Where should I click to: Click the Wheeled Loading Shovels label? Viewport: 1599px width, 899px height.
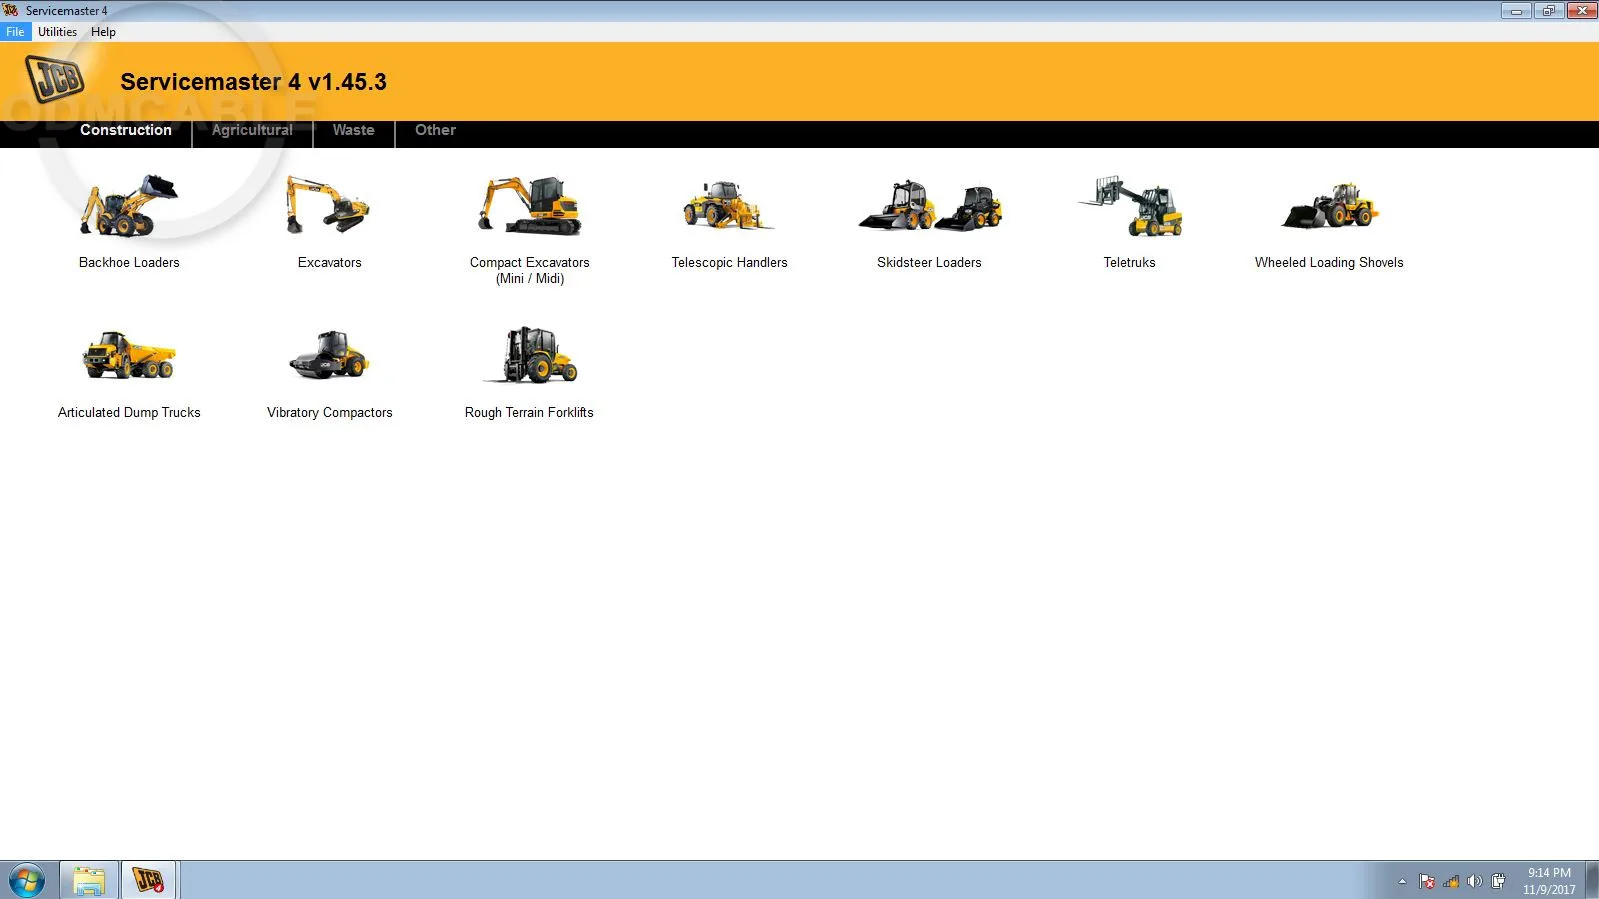click(1330, 263)
